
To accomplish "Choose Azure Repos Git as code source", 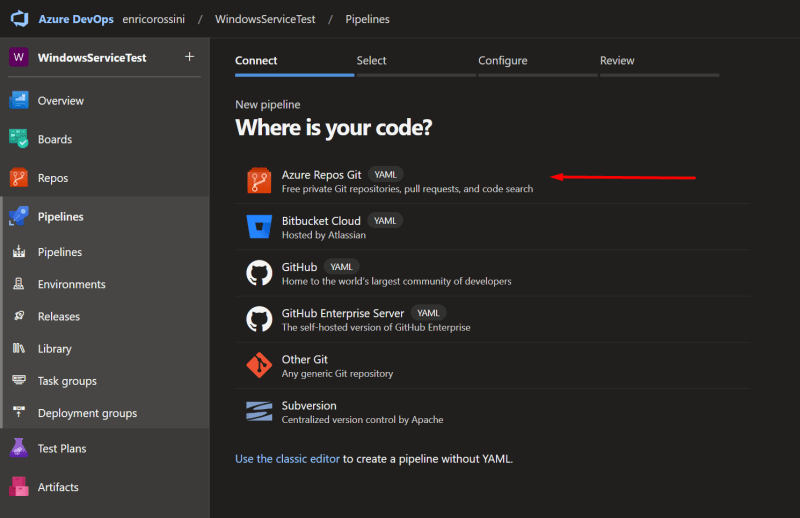I will tap(321, 175).
